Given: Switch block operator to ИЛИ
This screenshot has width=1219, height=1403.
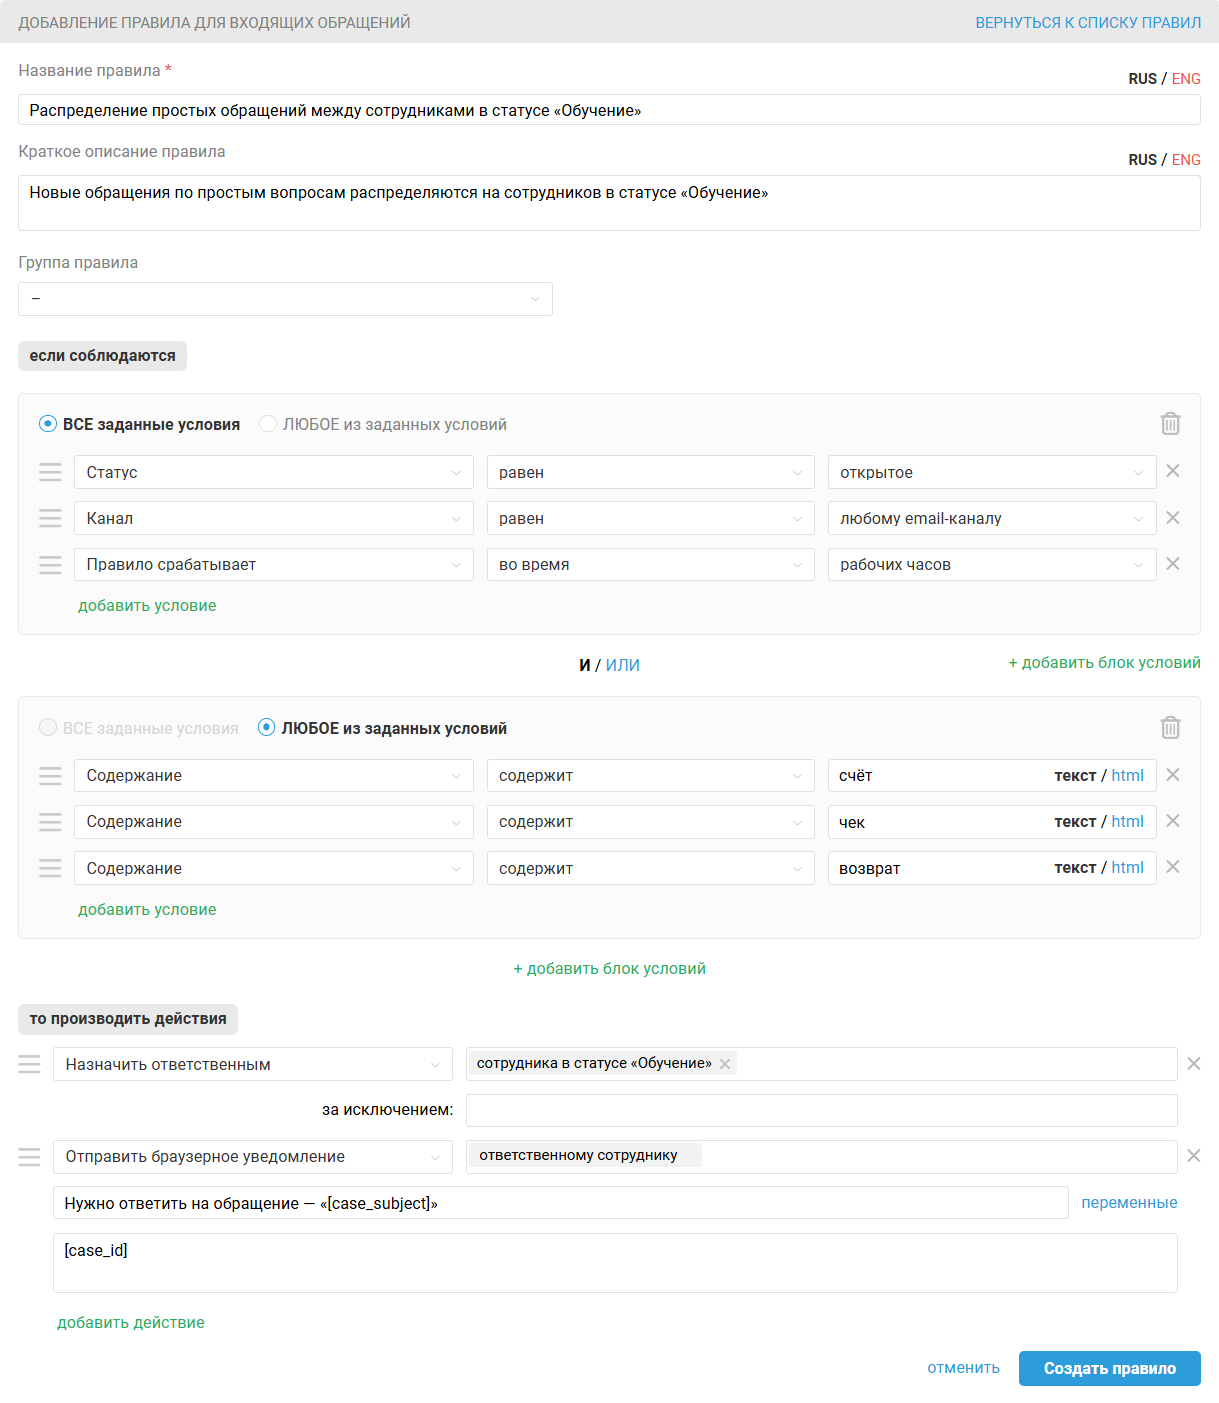Looking at the screenshot, I should (x=622, y=665).
